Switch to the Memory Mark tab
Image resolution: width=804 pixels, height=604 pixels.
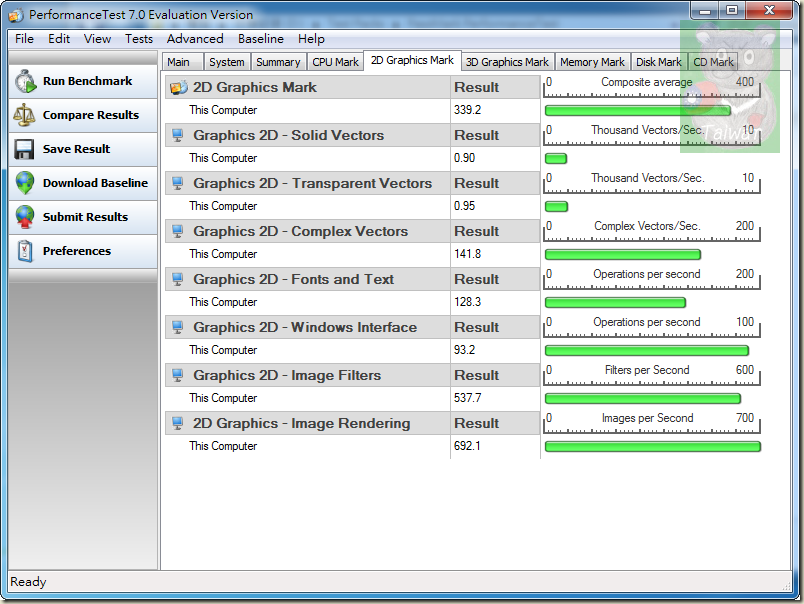point(592,62)
